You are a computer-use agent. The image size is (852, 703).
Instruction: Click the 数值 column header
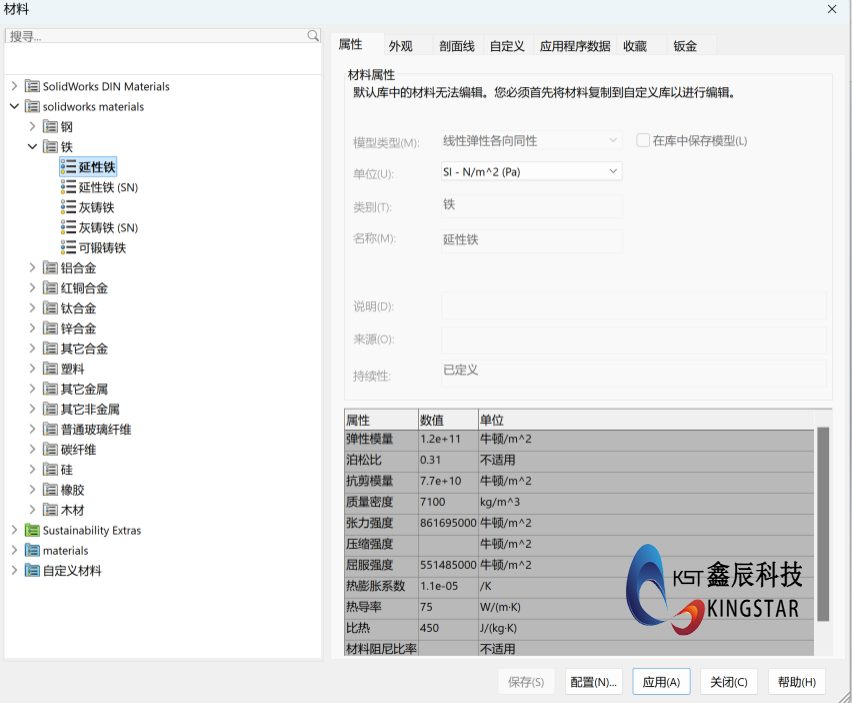[448, 420]
